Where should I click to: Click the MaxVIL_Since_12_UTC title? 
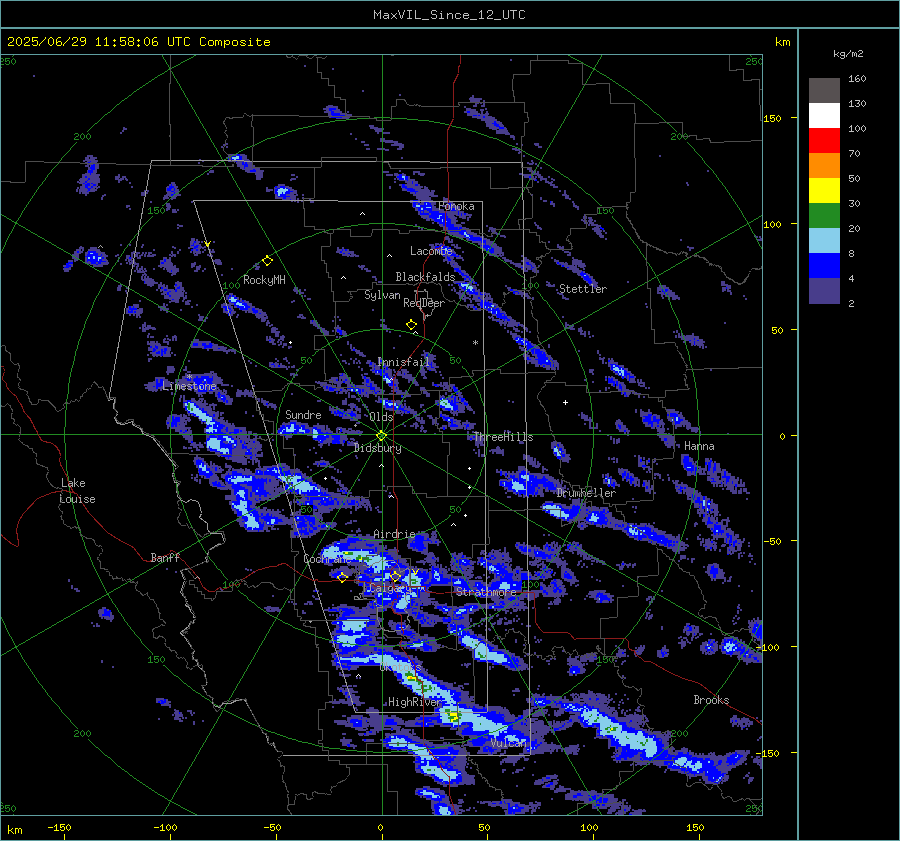point(449,15)
